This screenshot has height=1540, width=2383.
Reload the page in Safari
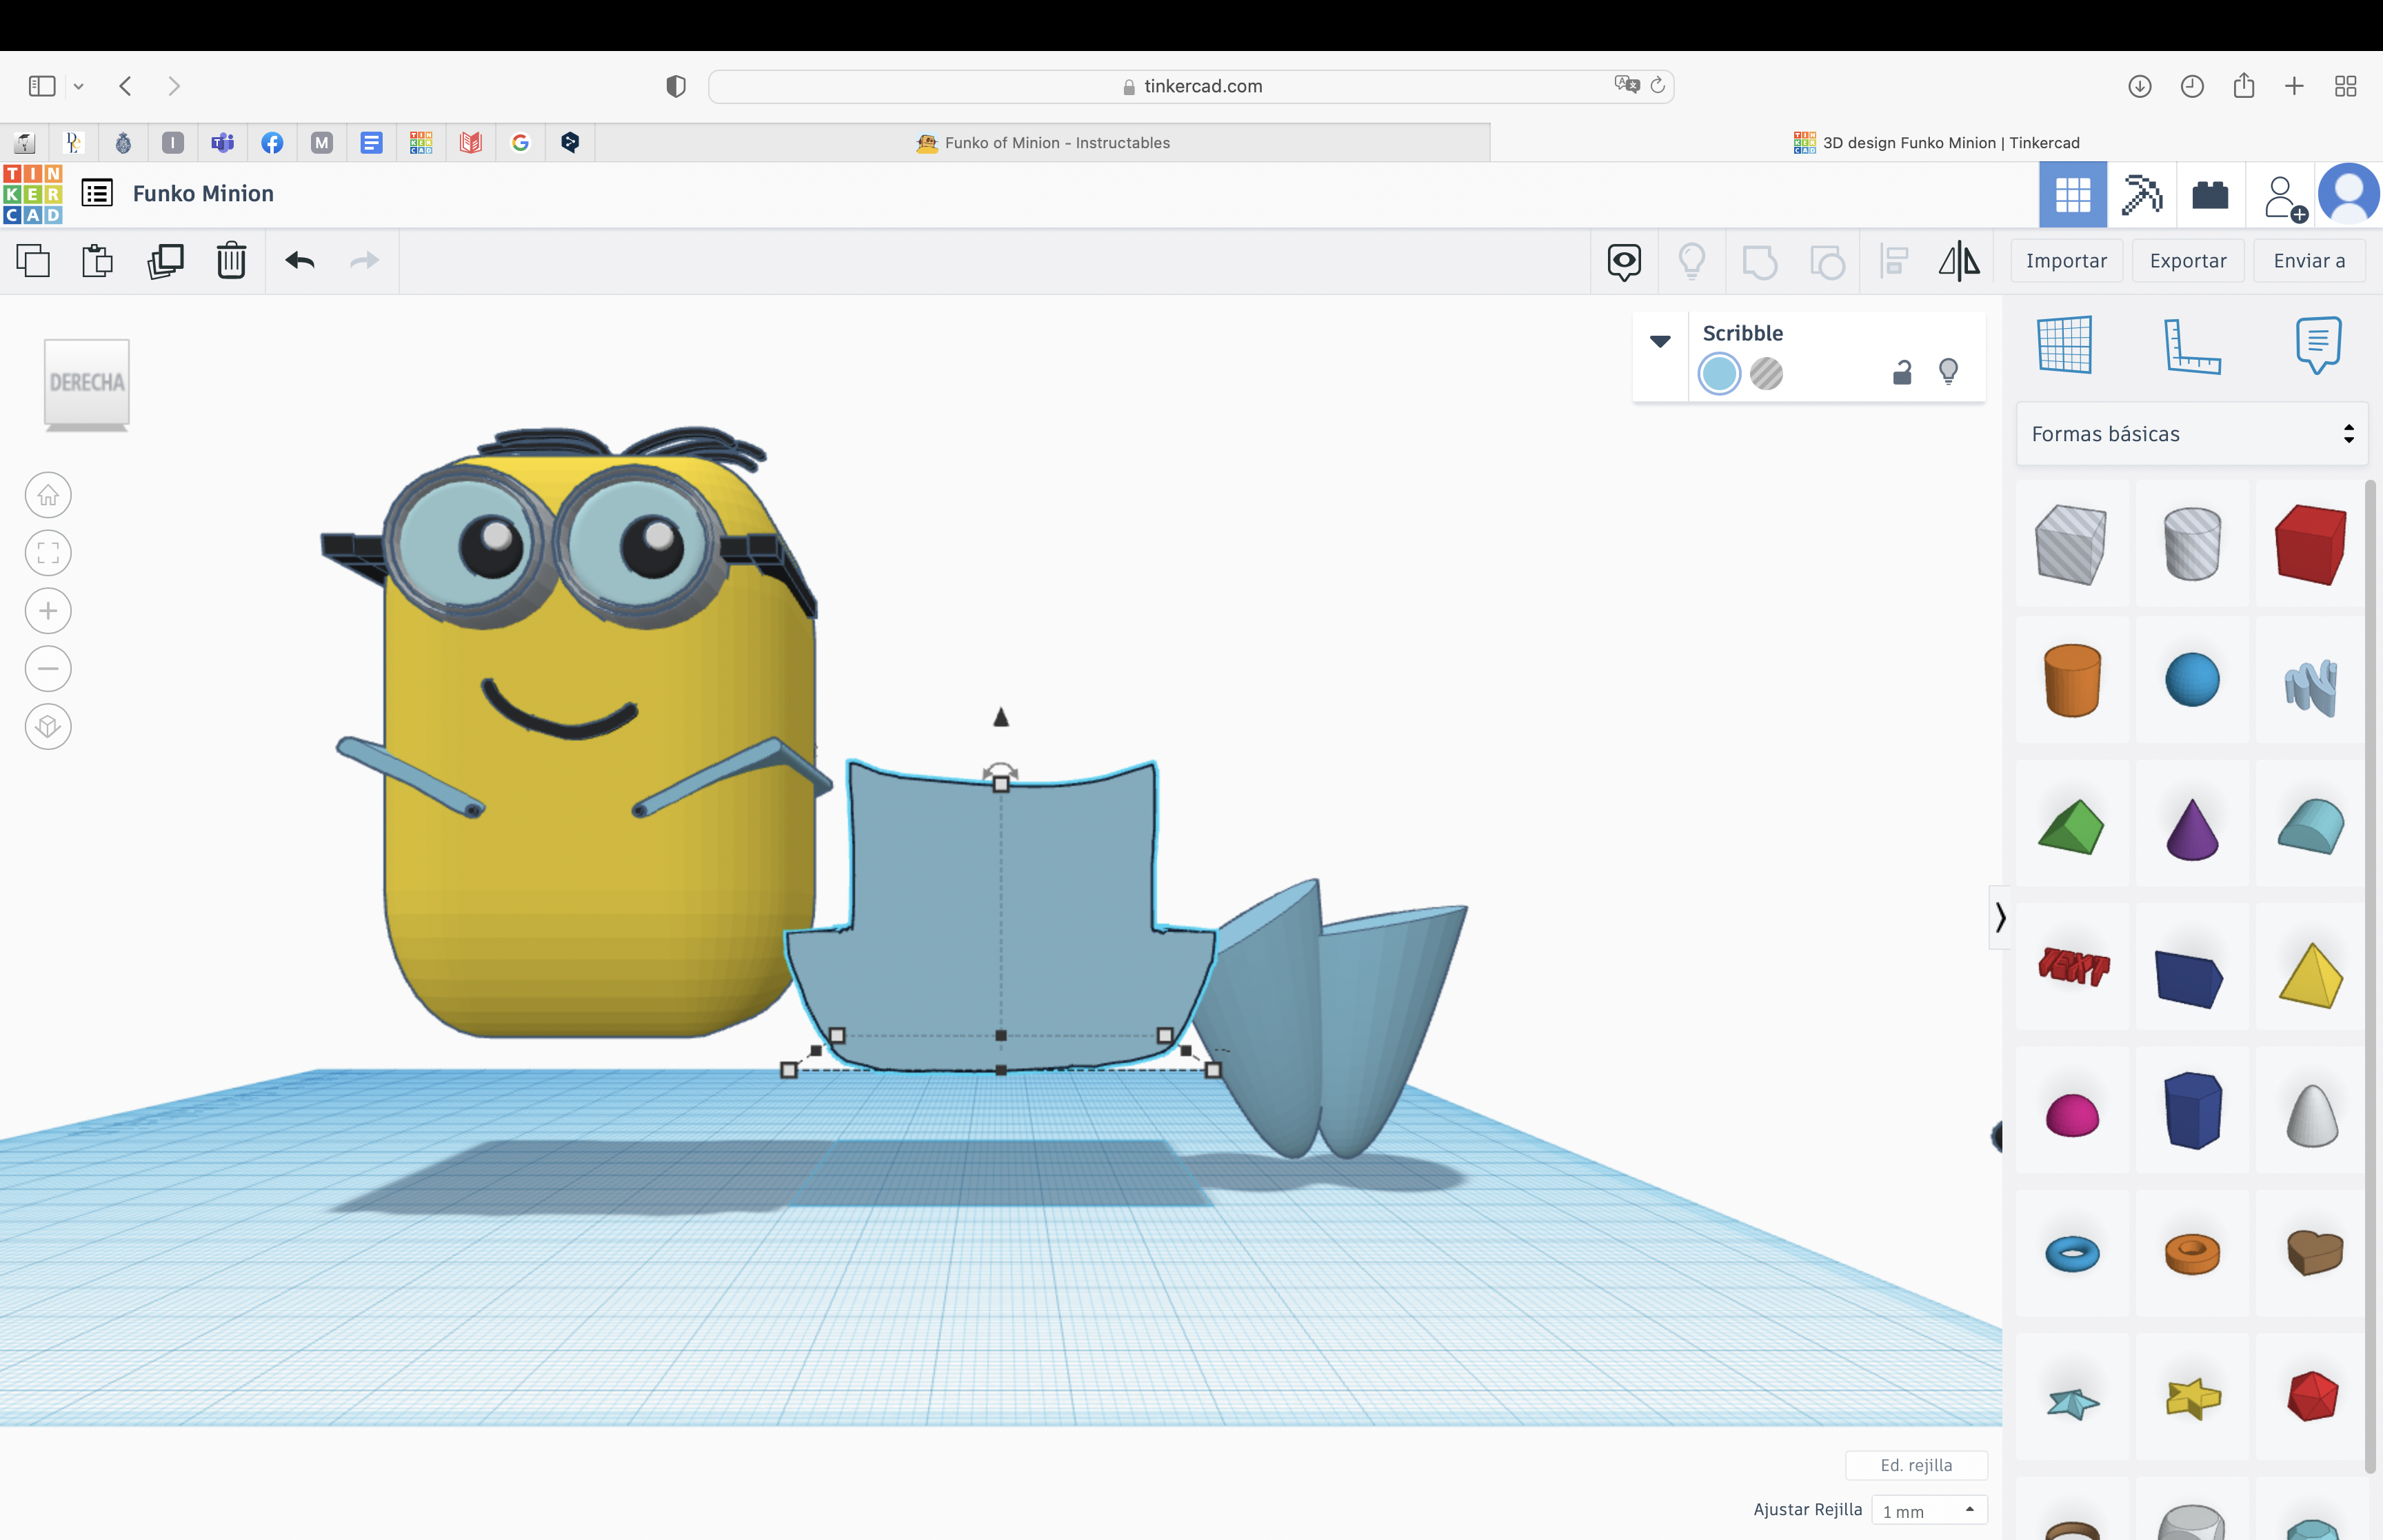point(1657,85)
